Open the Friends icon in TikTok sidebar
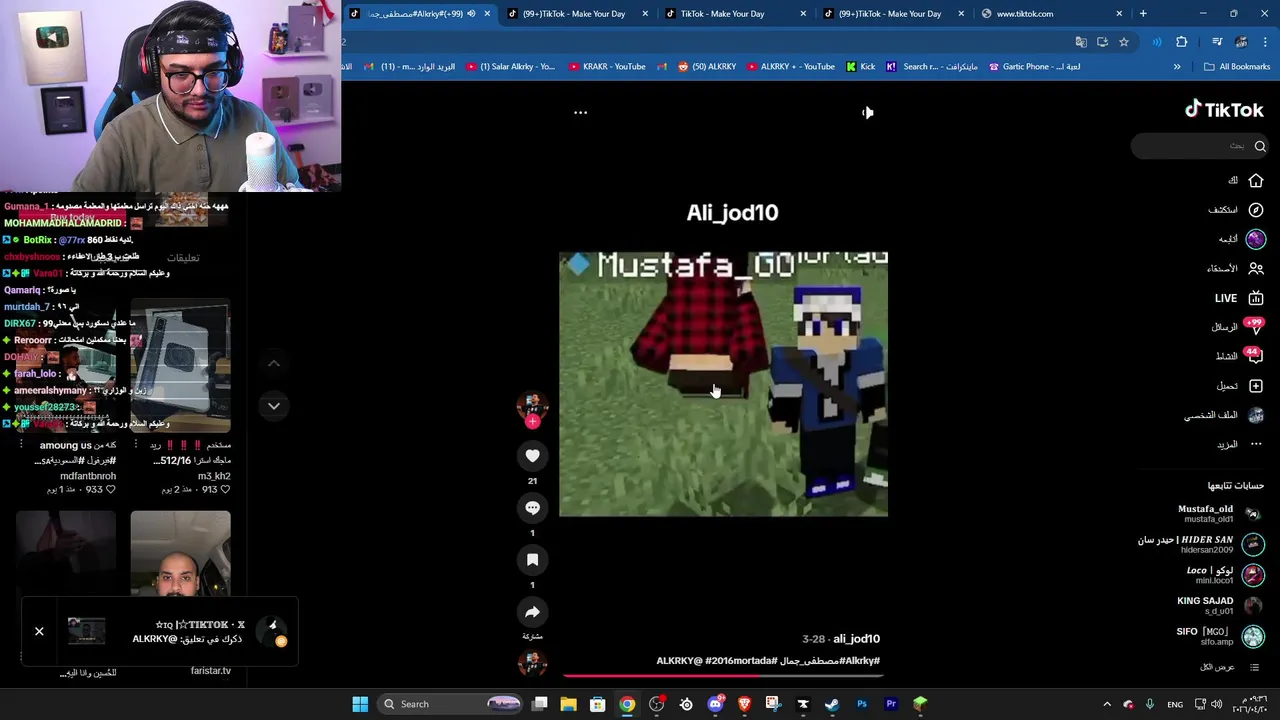The width and height of the screenshot is (1280, 720). (1256, 268)
